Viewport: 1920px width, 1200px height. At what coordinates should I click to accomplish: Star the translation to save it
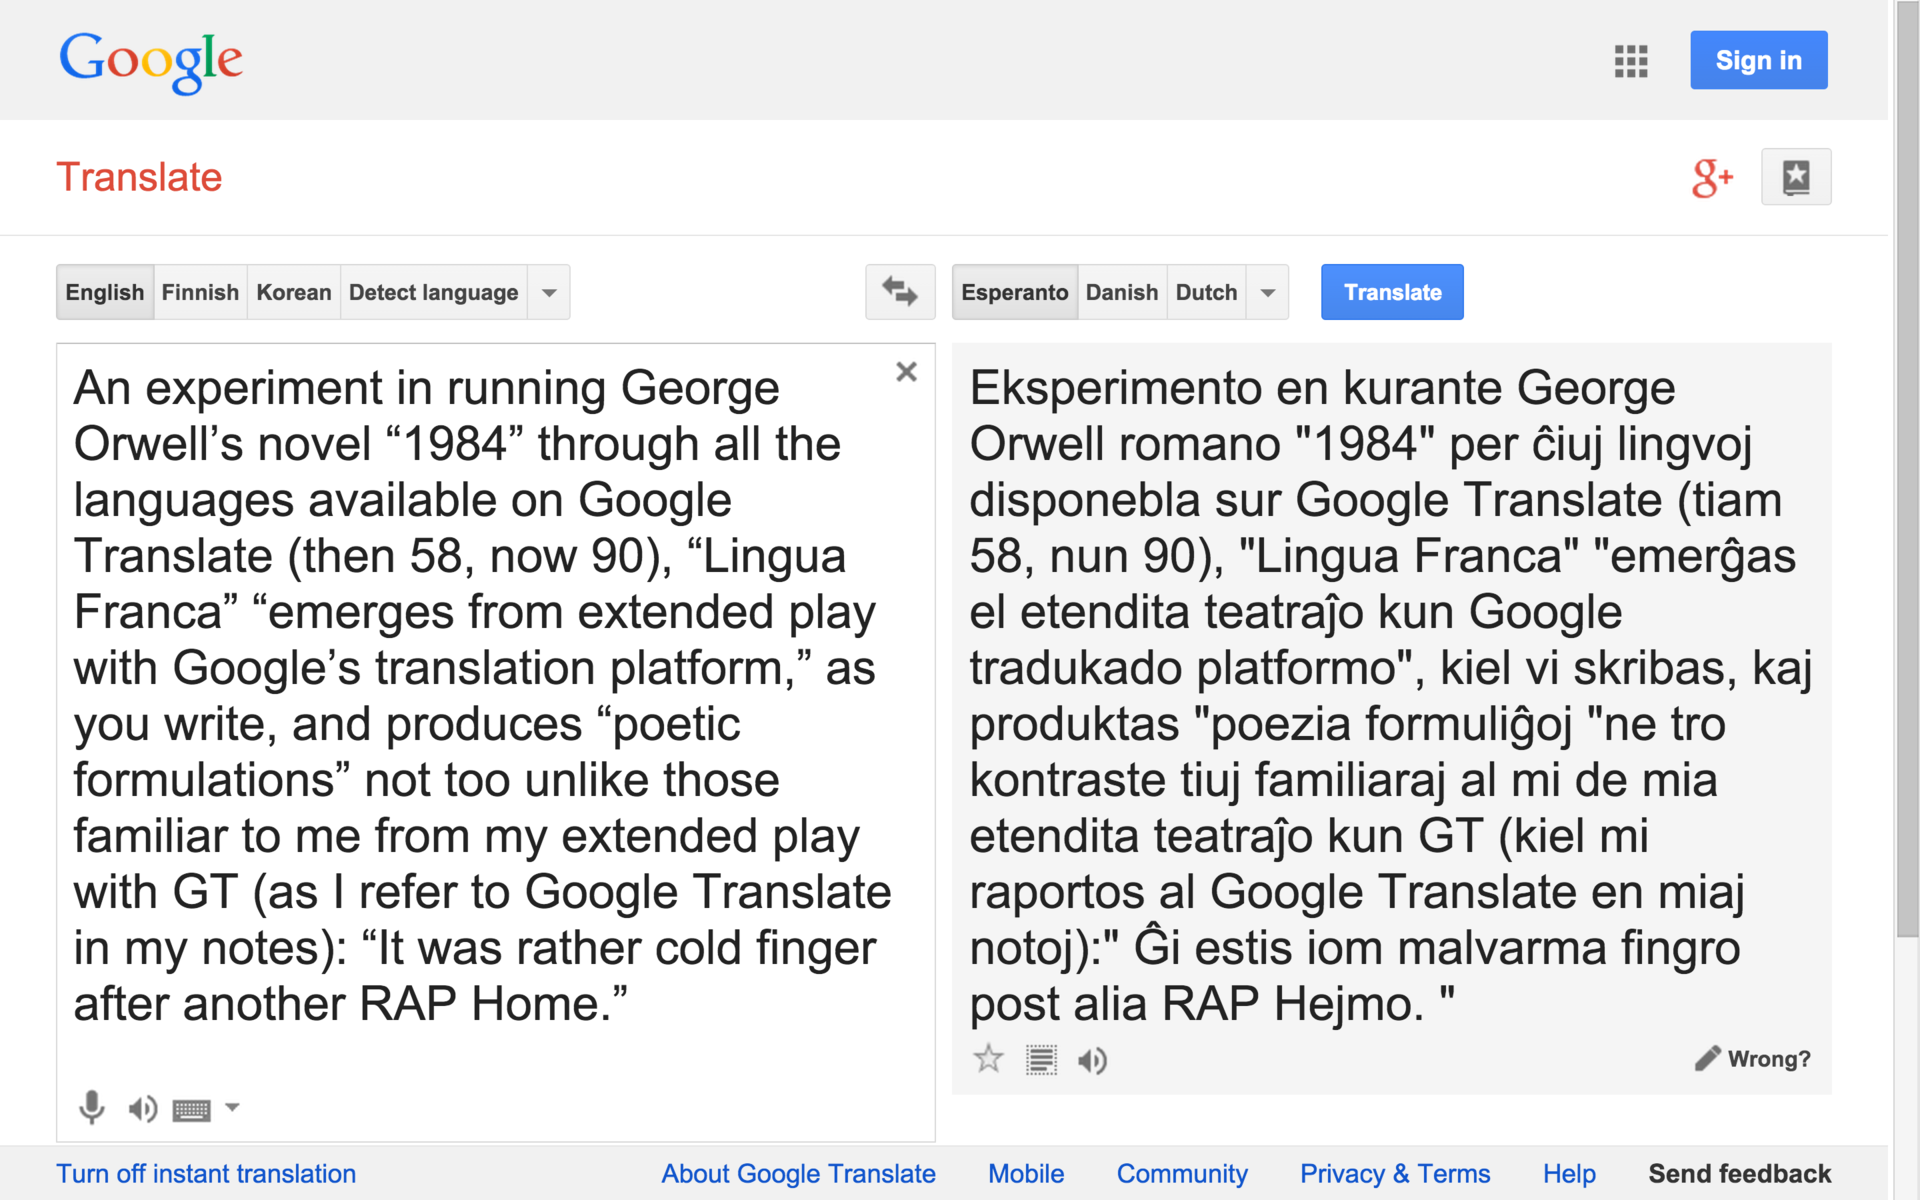[988, 1059]
